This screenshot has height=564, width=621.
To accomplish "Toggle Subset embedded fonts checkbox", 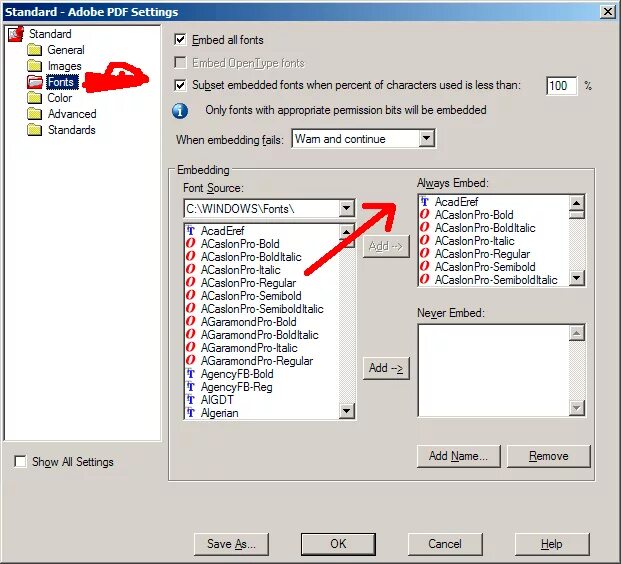I will (x=180, y=85).
